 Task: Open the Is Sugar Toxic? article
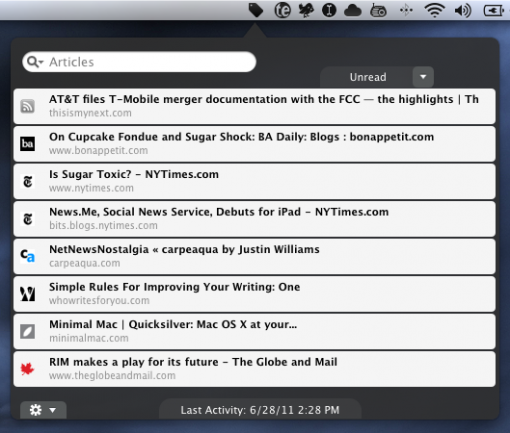pyautogui.click(x=254, y=181)
